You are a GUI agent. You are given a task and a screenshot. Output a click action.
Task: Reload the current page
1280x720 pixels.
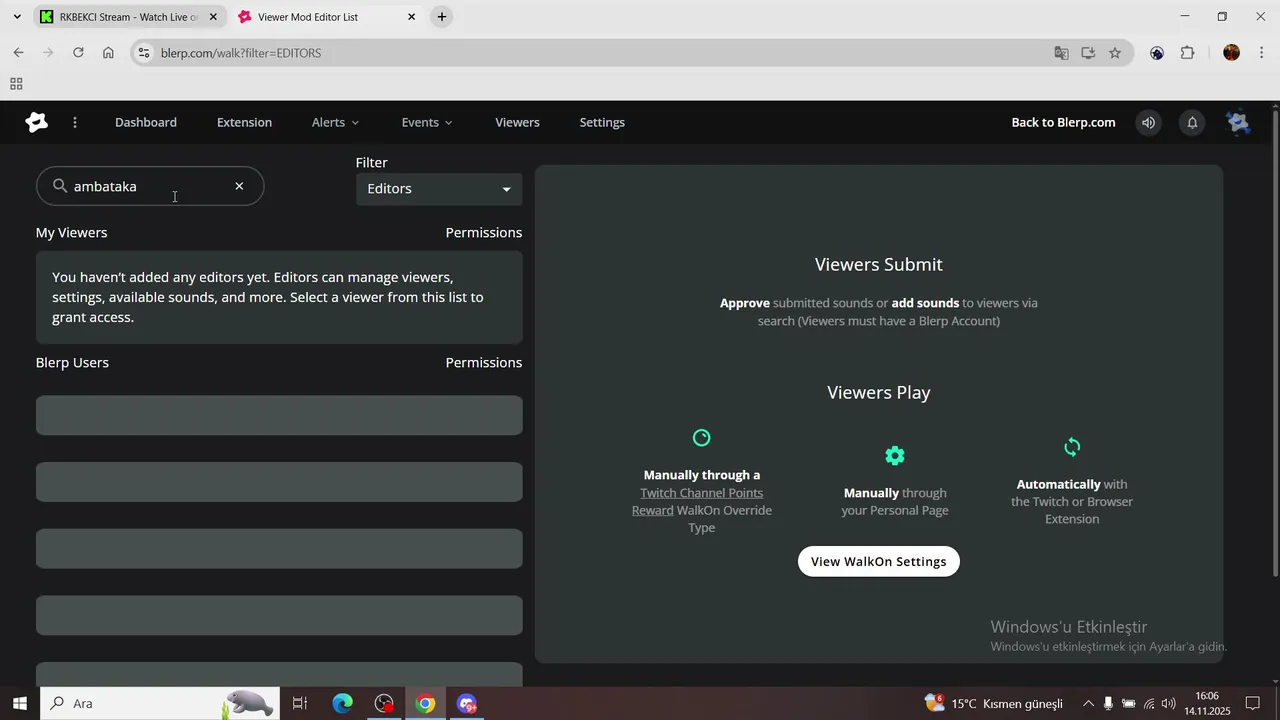coord(78,52)
